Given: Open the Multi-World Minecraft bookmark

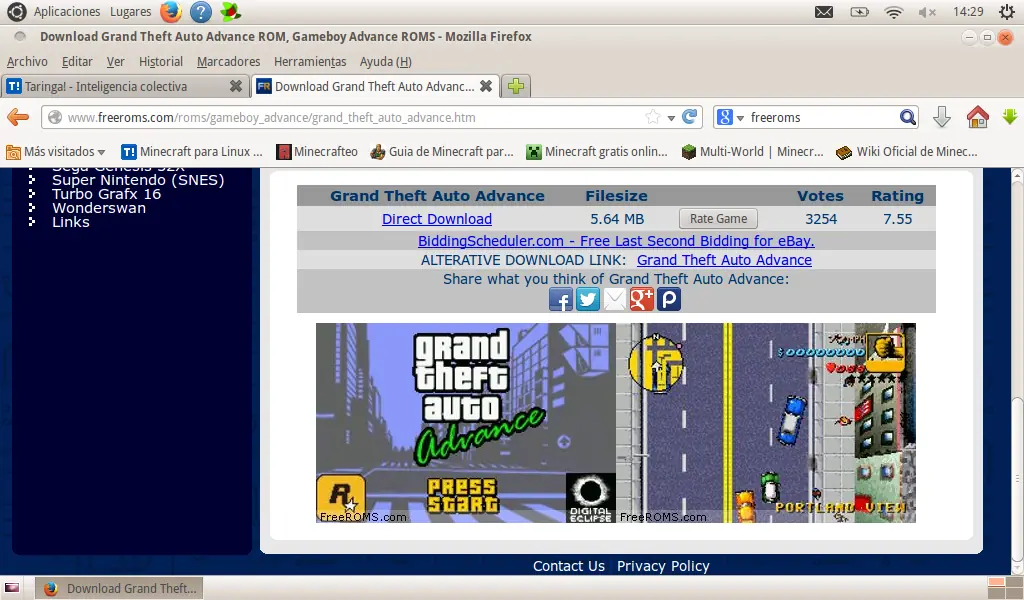Looking at the screenshot, I should (x=752, y=152).
